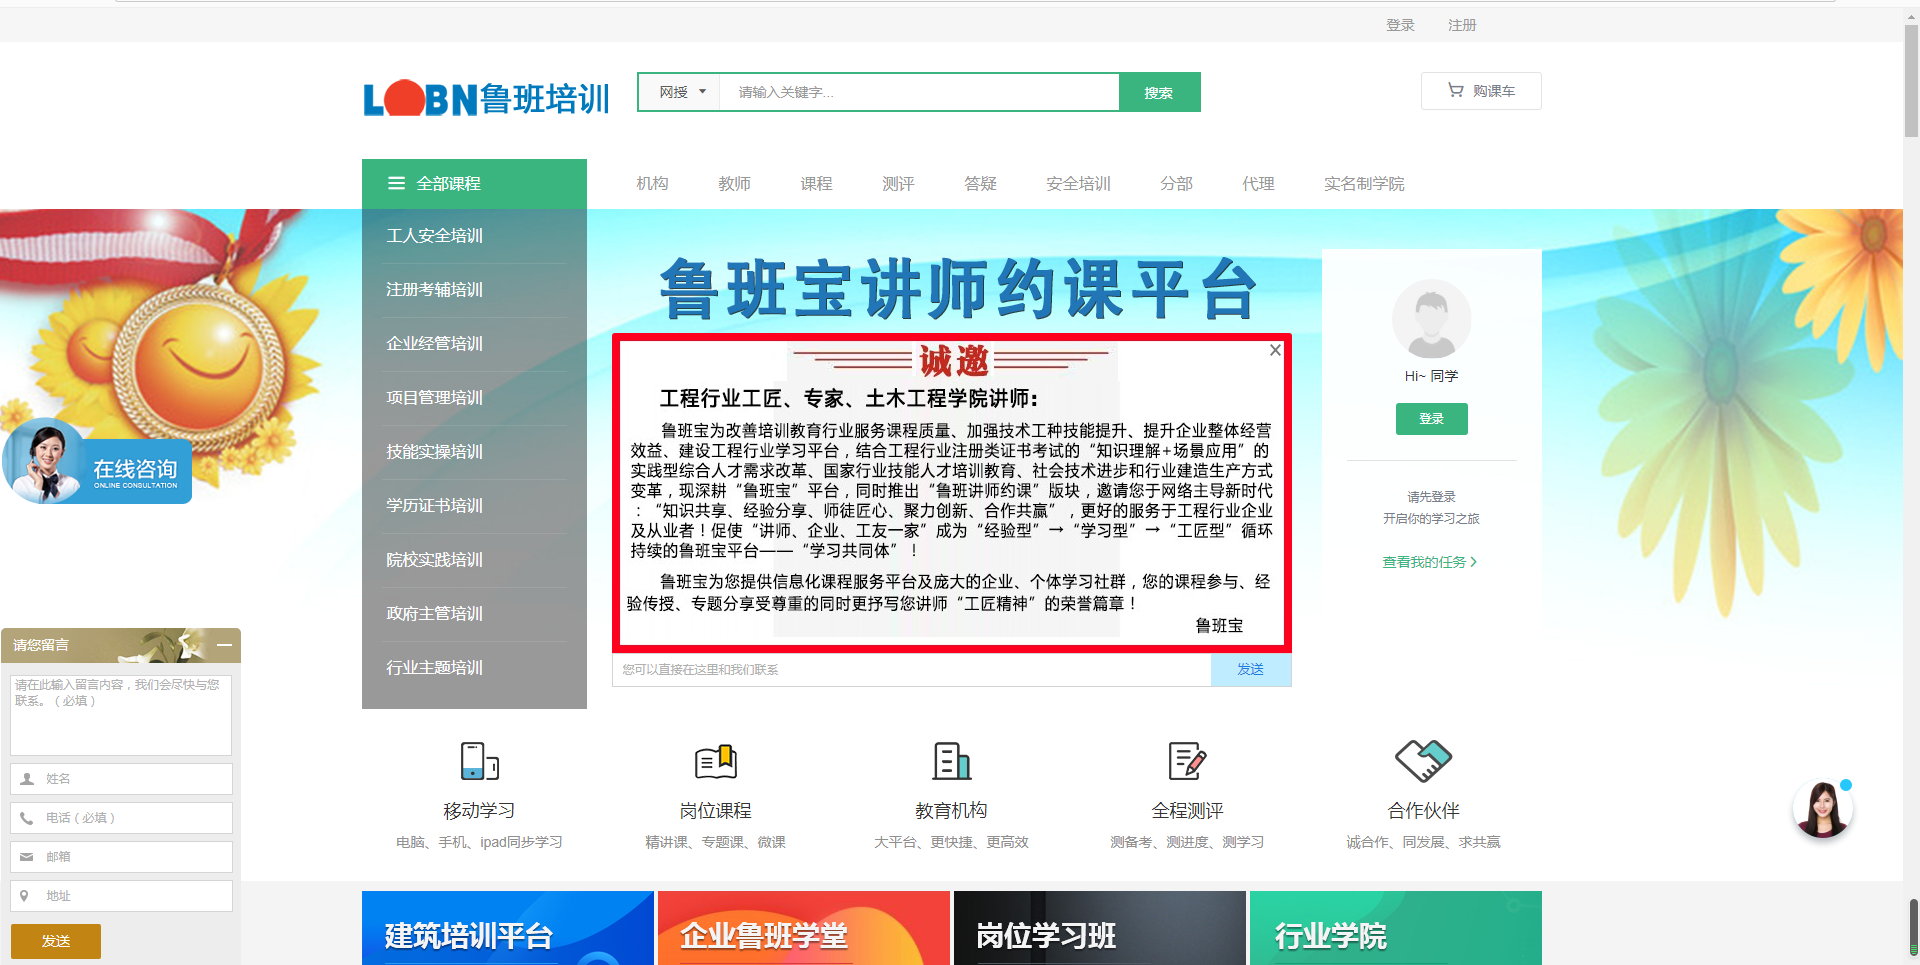The width and height of the screenshot is (1920, 965).
Task: Click the 姓名 name input field
Action: click(x=121, y=779)
